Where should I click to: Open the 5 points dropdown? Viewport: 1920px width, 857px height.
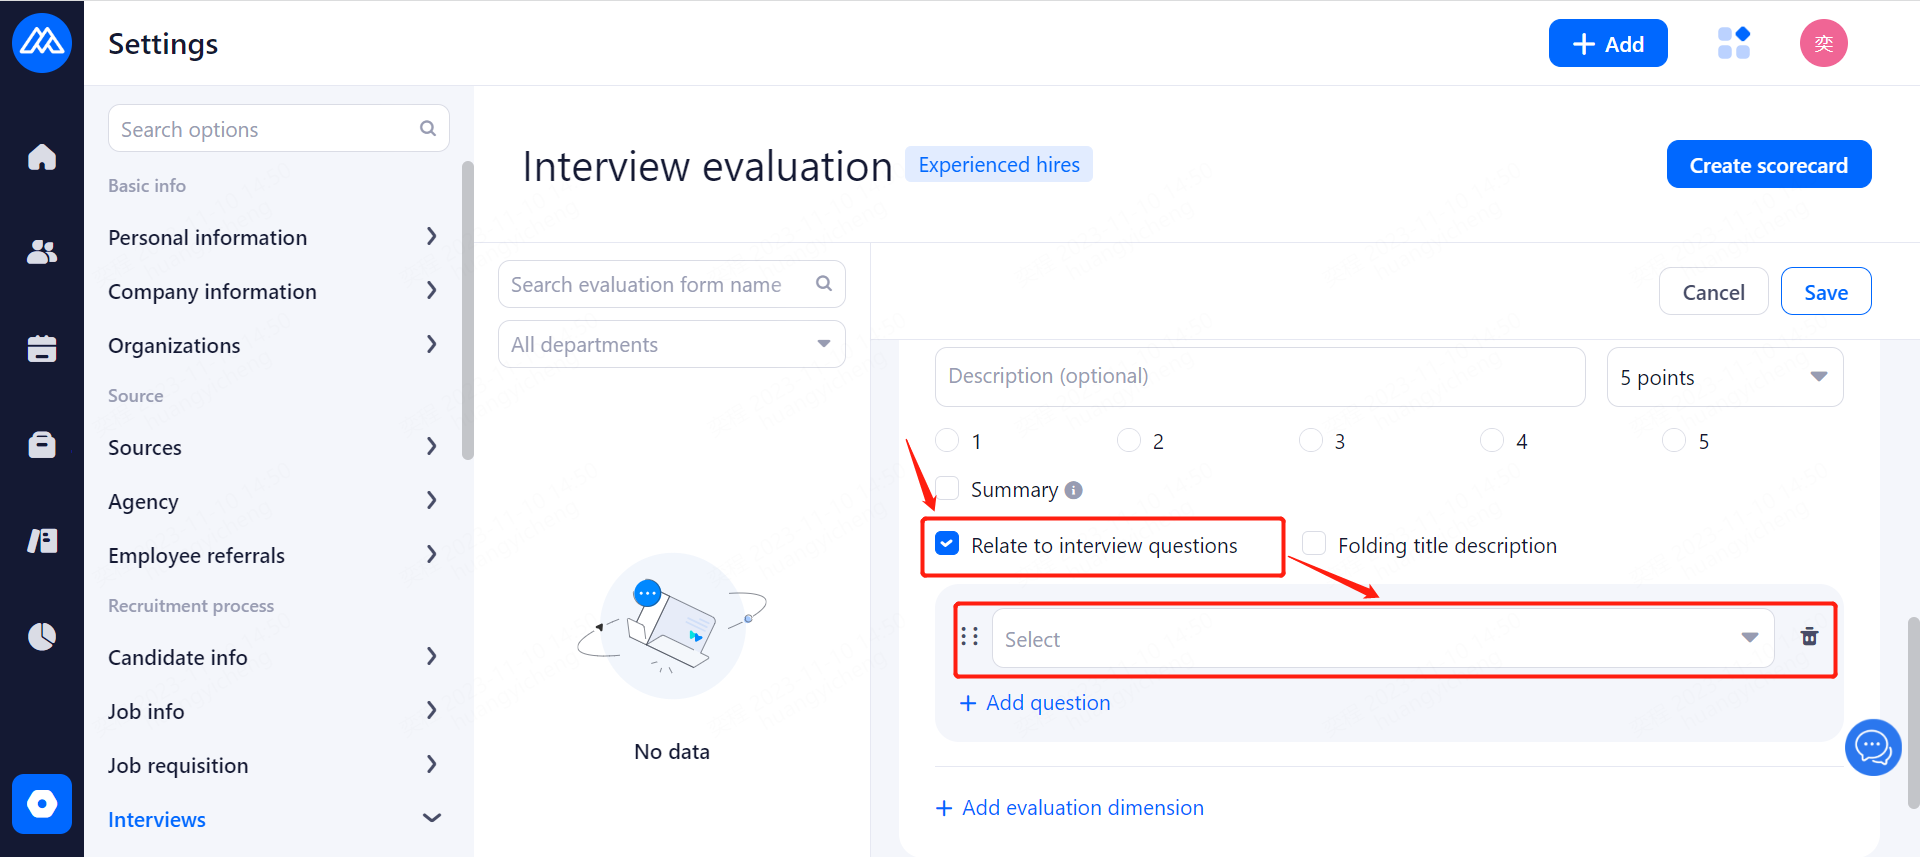[x=1724, y=377]
